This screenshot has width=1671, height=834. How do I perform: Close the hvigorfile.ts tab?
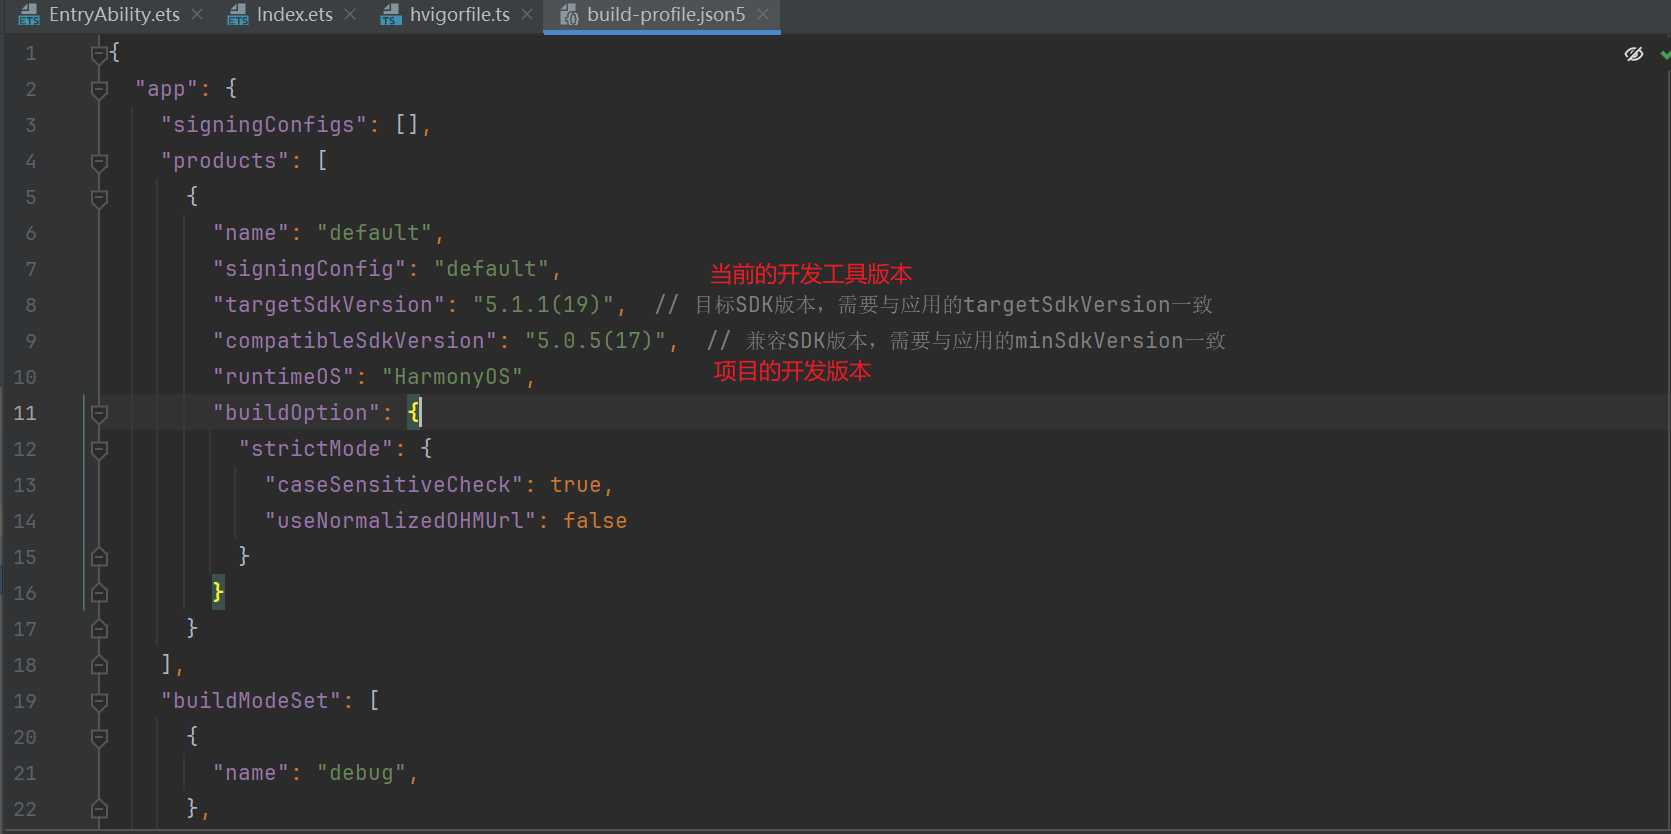click(527, 14)
